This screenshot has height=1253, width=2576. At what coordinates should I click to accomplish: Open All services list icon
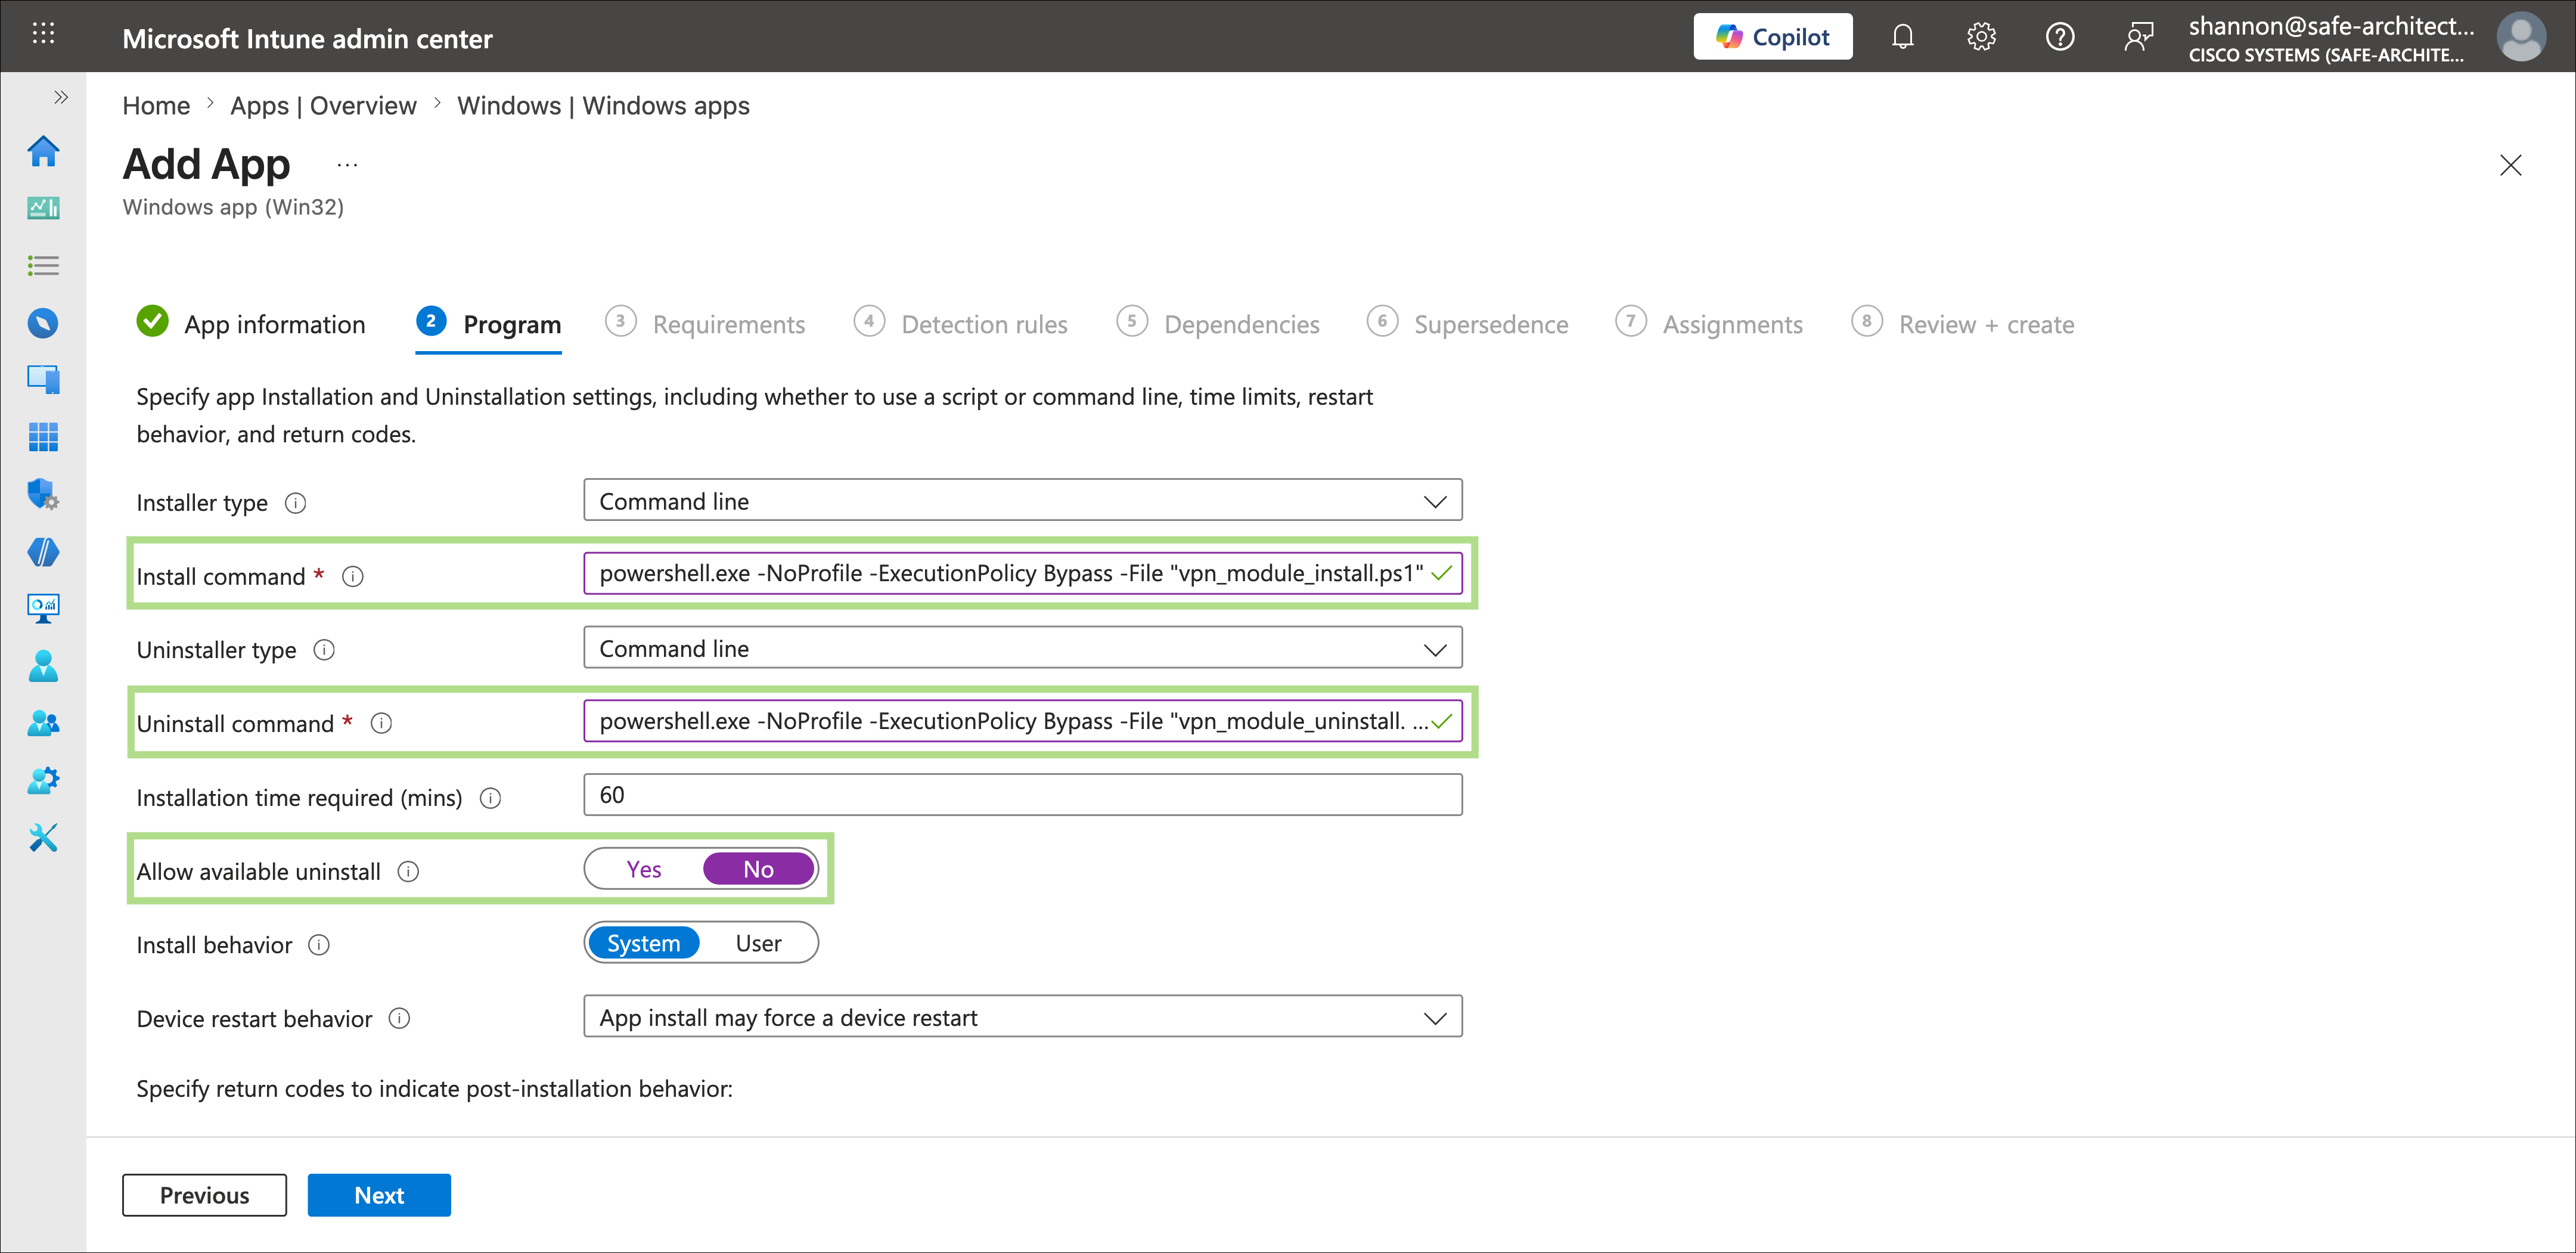click(43, 265)
